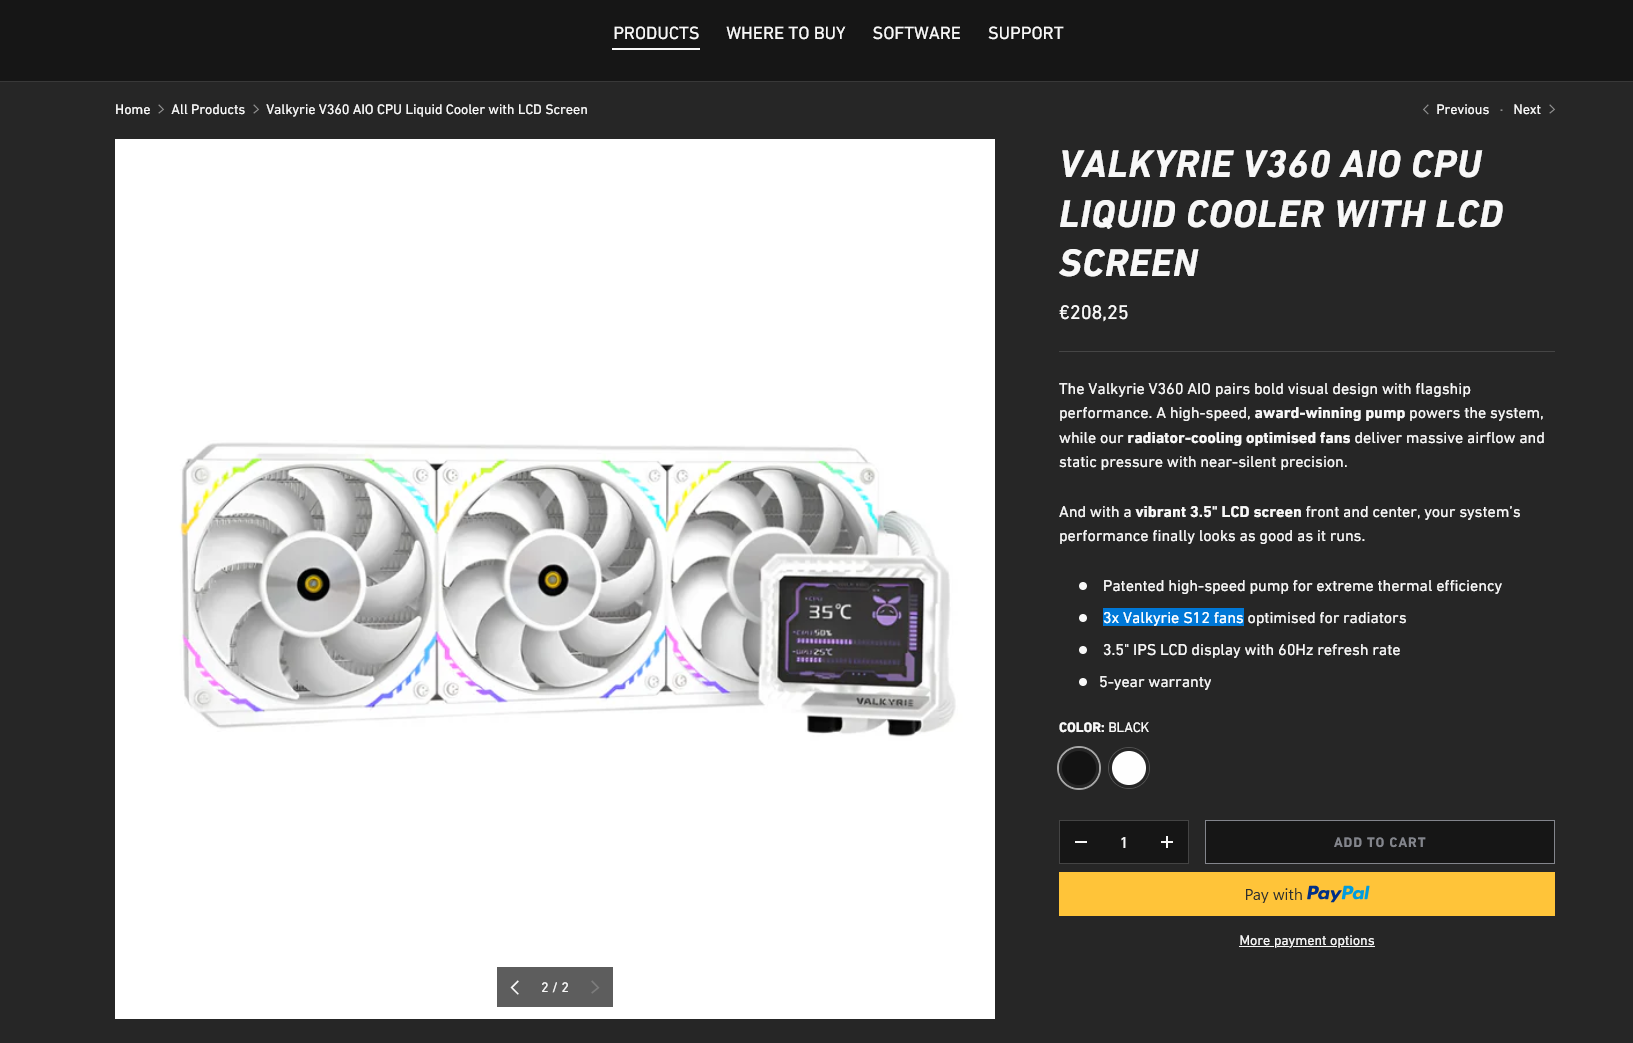This screenshot has width=1633, height=1043.
Task: Go to Previous product link
Action: coord(1456,110)
